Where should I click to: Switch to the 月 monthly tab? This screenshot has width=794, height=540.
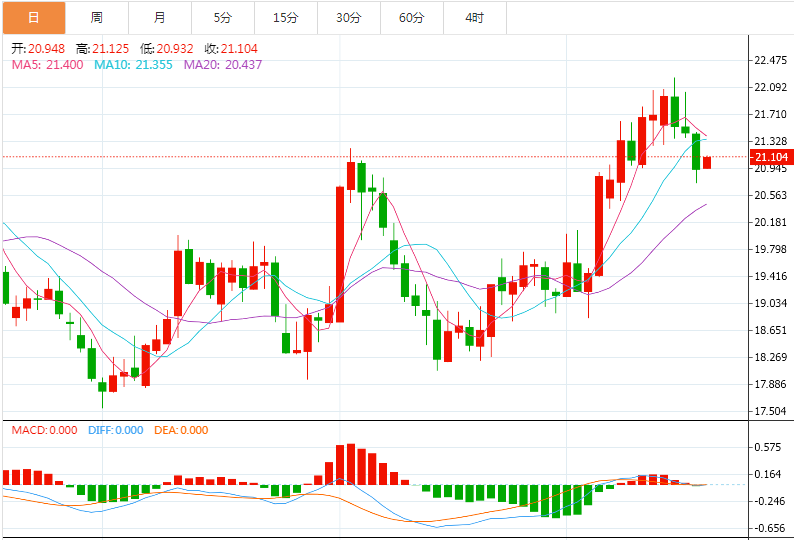[x=160, y=18]
